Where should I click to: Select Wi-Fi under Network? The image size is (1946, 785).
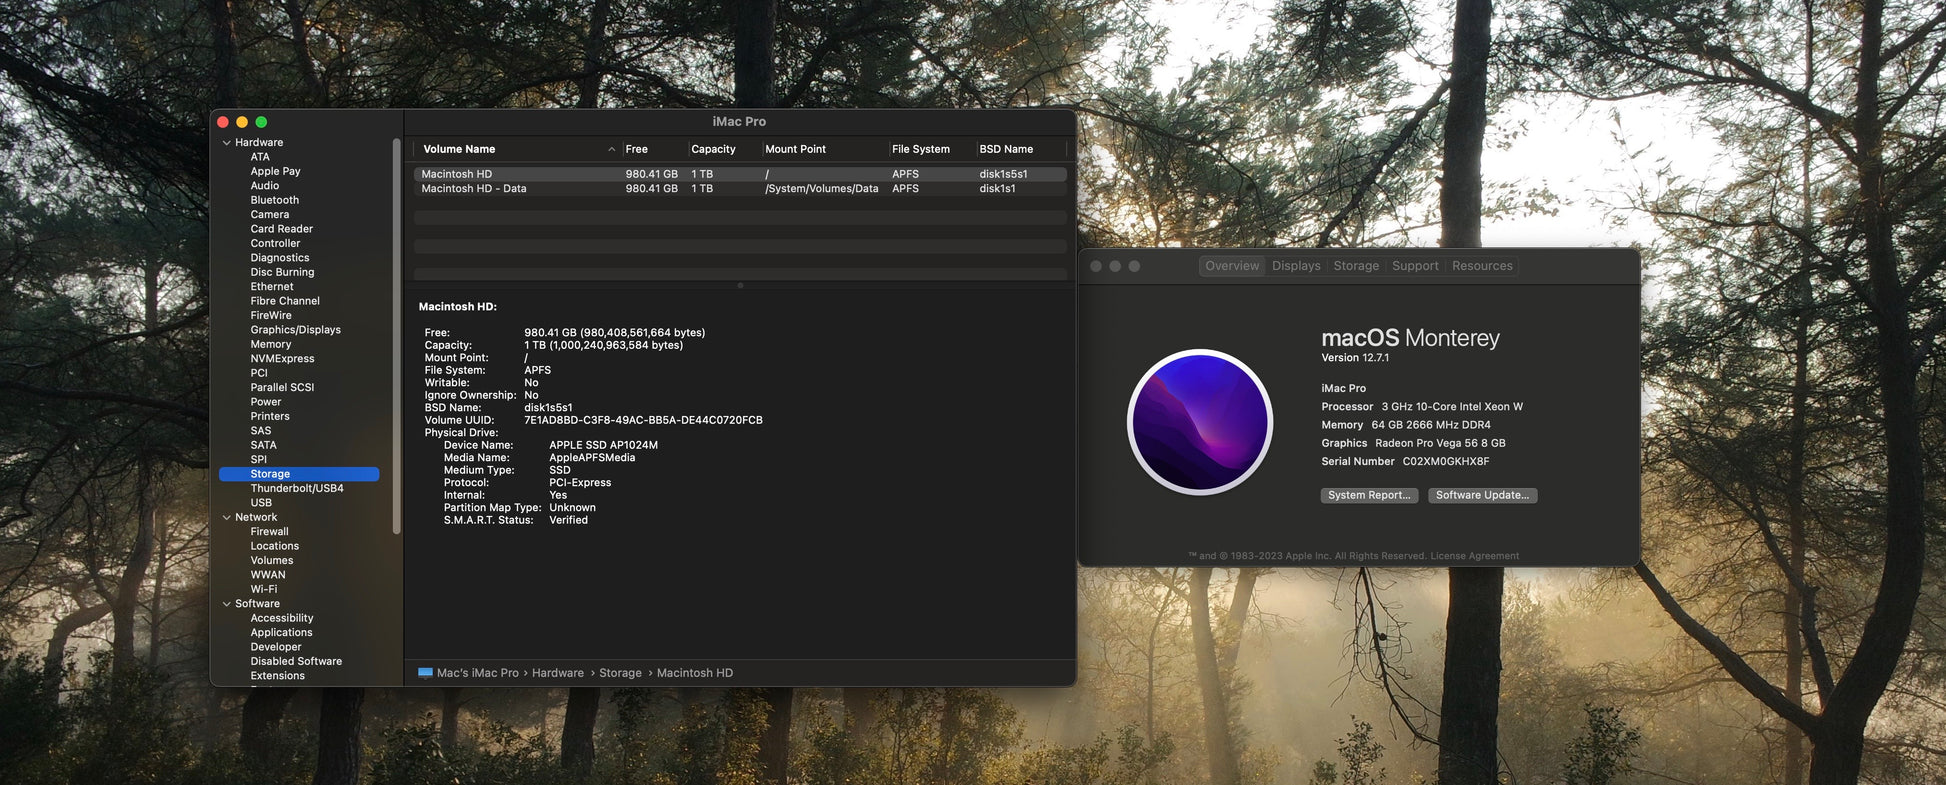pyautogui.click(x=264, y=590)
